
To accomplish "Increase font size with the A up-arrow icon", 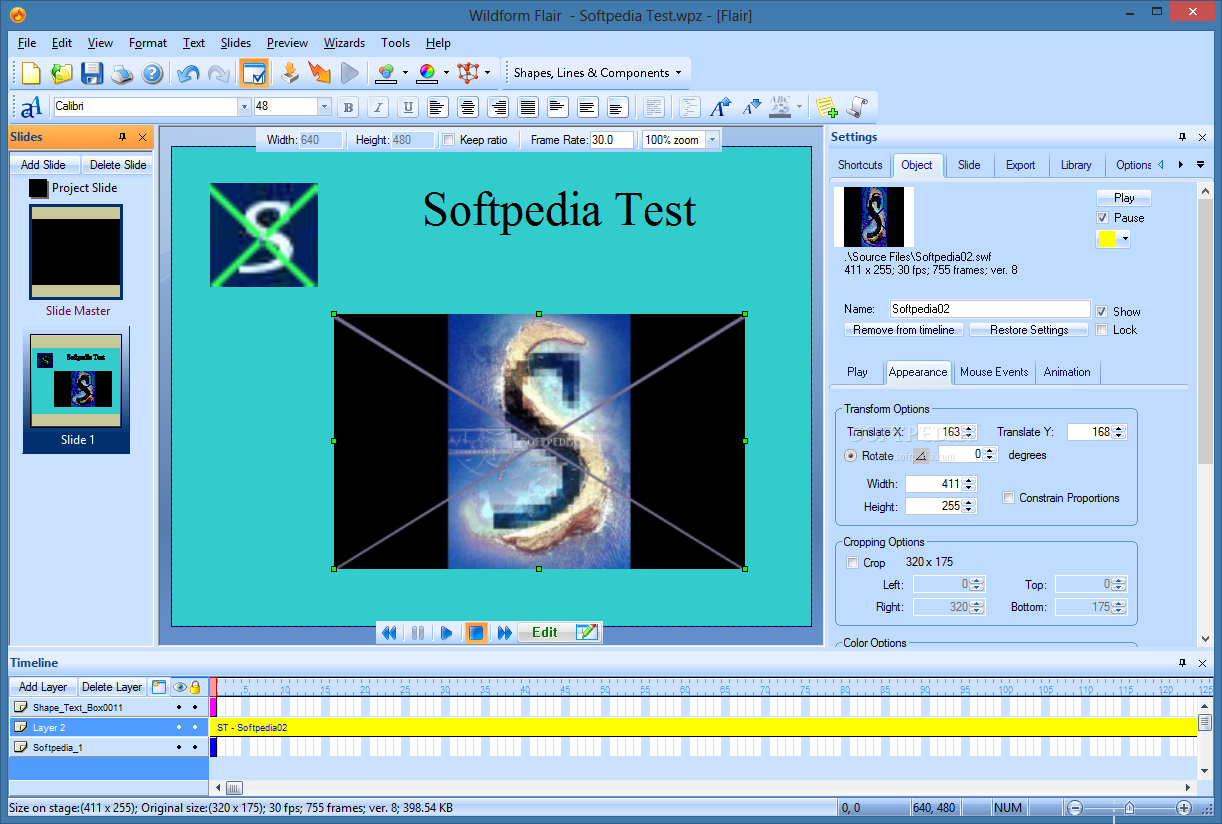I will [x=720, y=107].
